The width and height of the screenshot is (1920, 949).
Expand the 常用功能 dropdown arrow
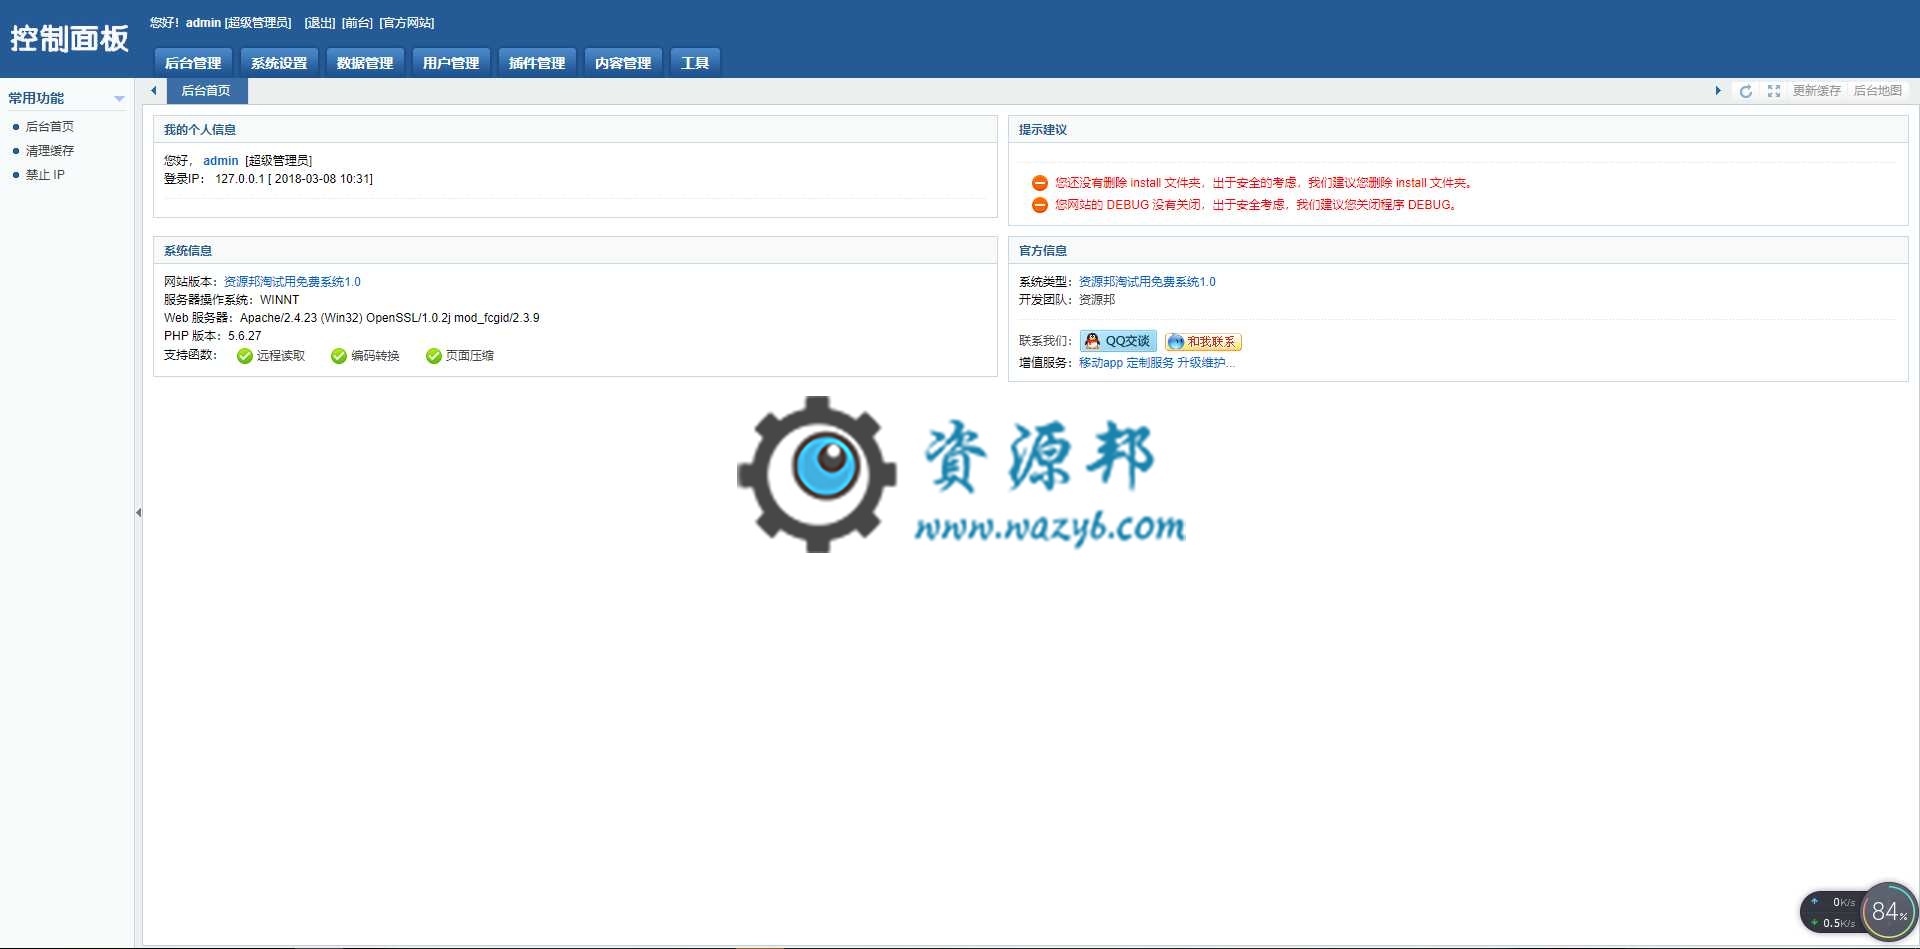tap(119, 98)
